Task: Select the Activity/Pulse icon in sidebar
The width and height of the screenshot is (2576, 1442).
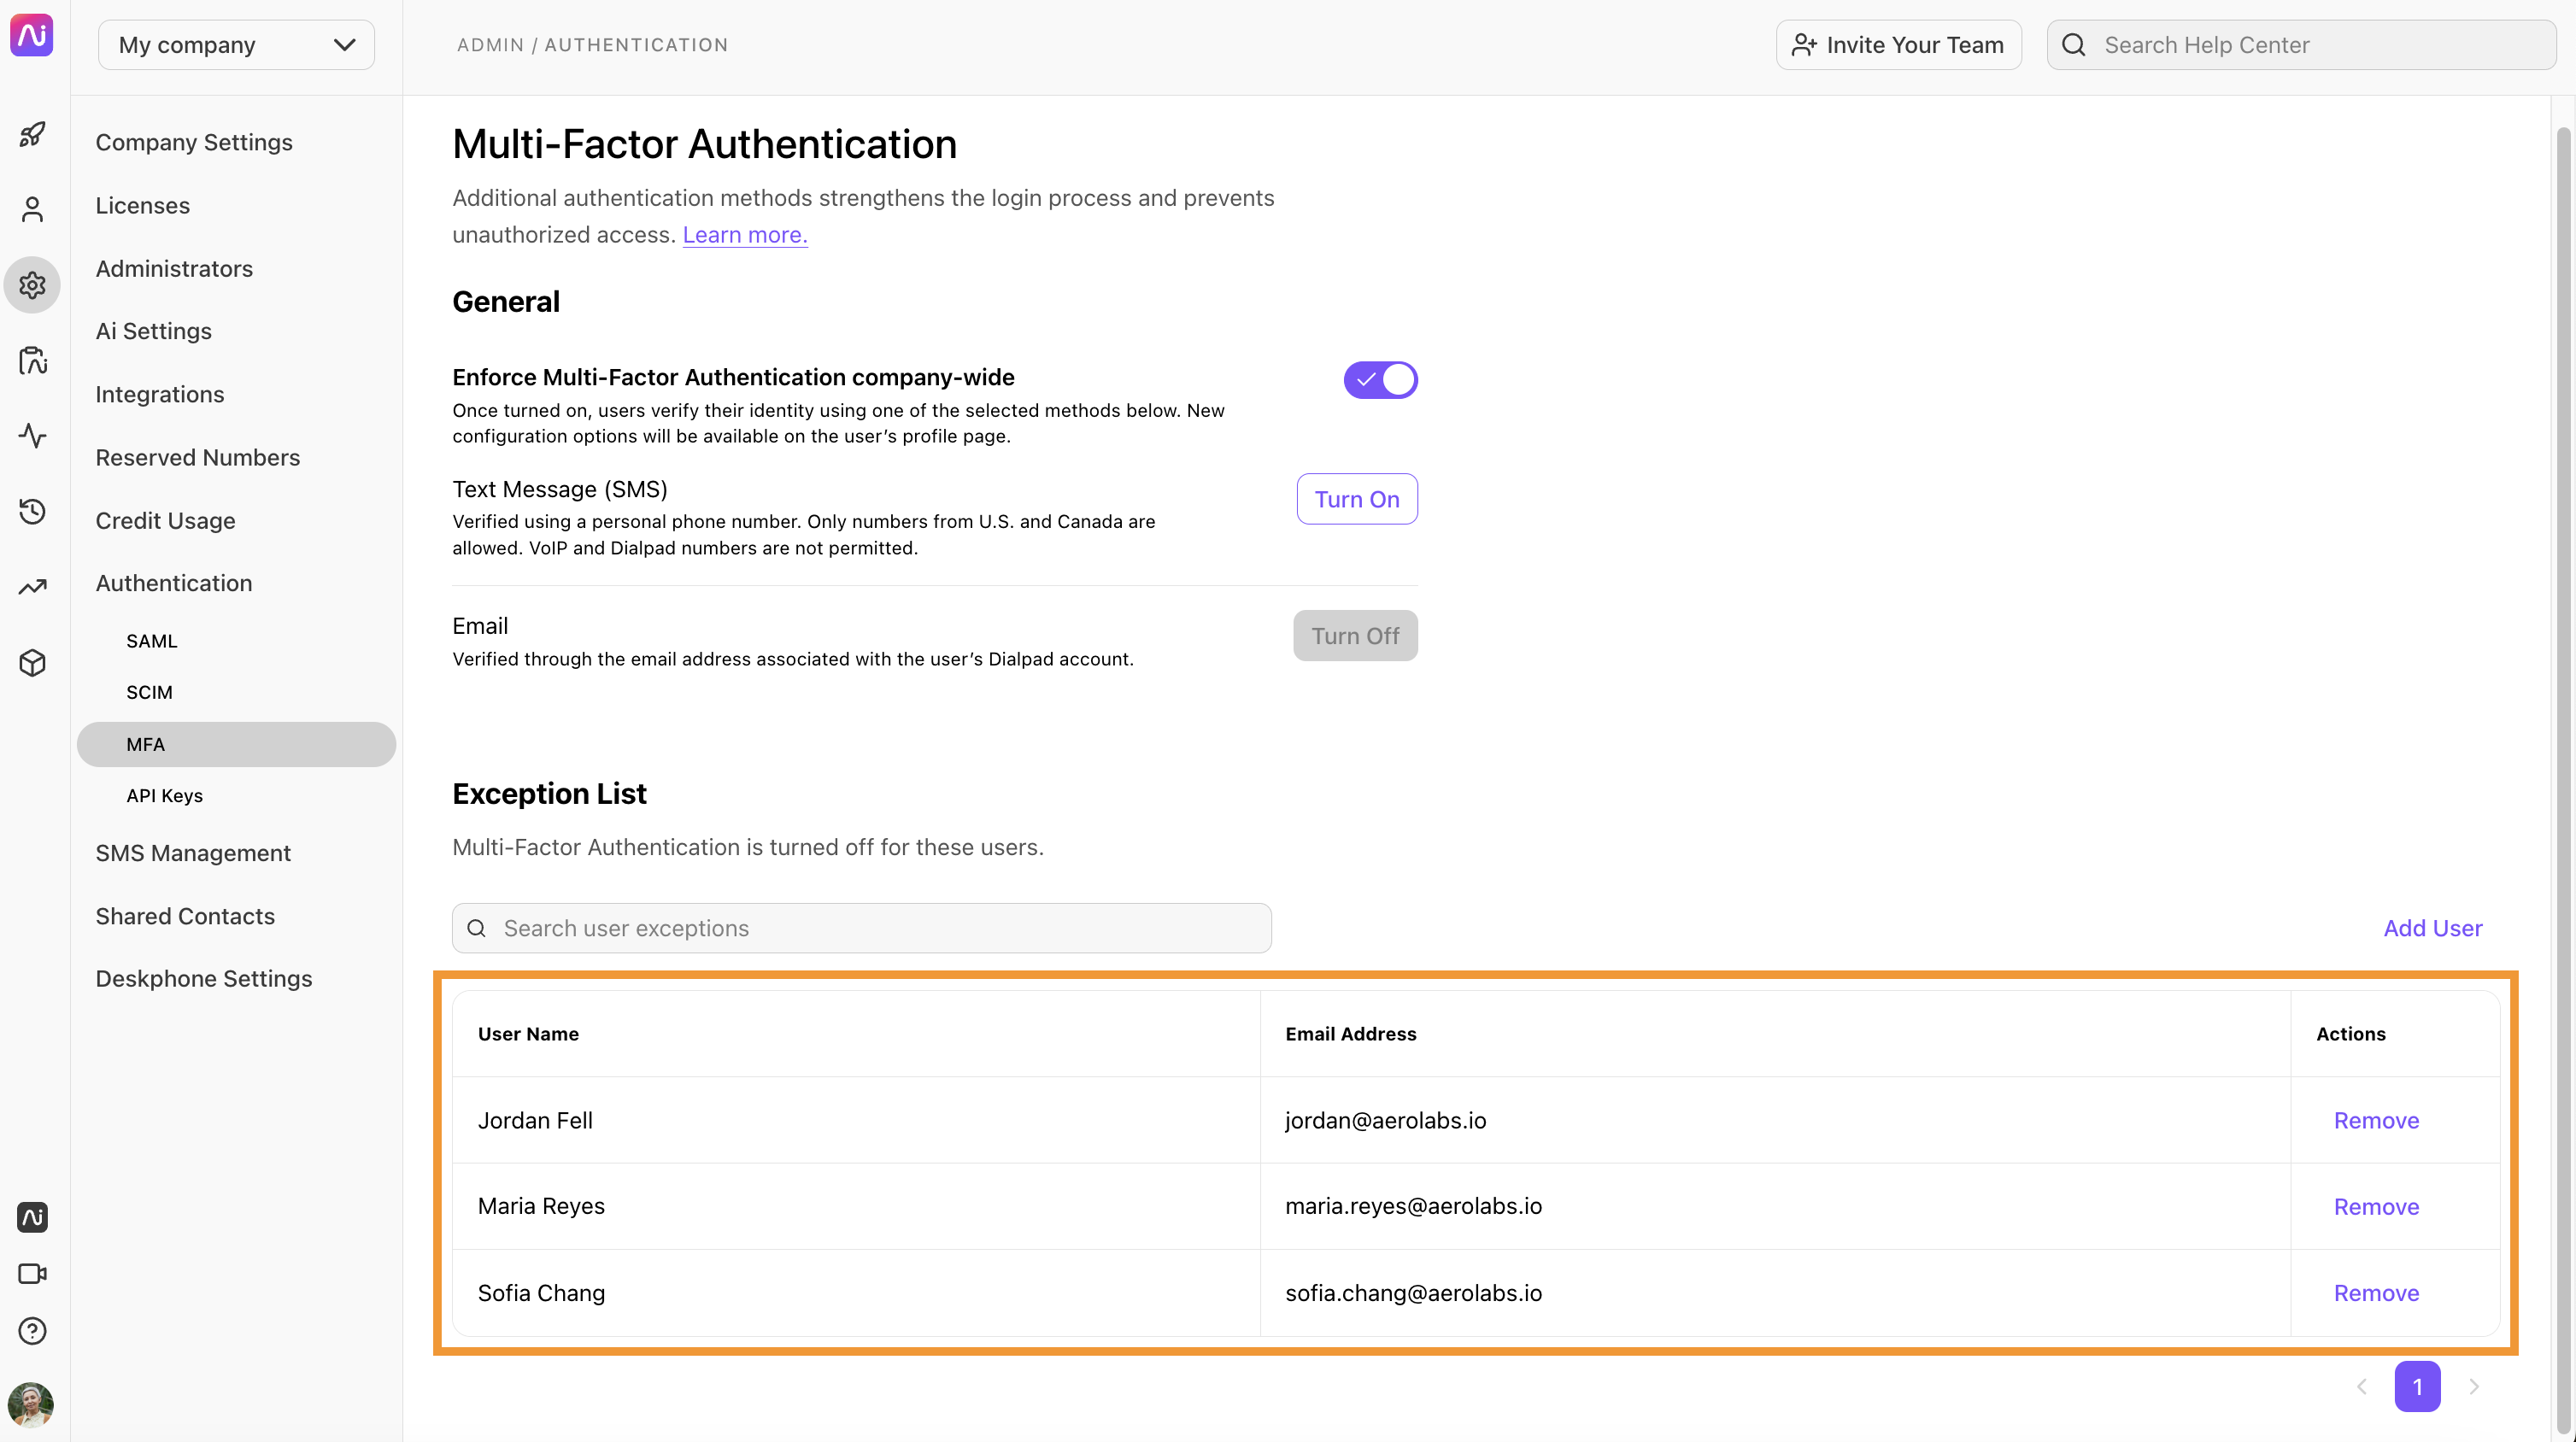Action: click(x=32, y=437)
